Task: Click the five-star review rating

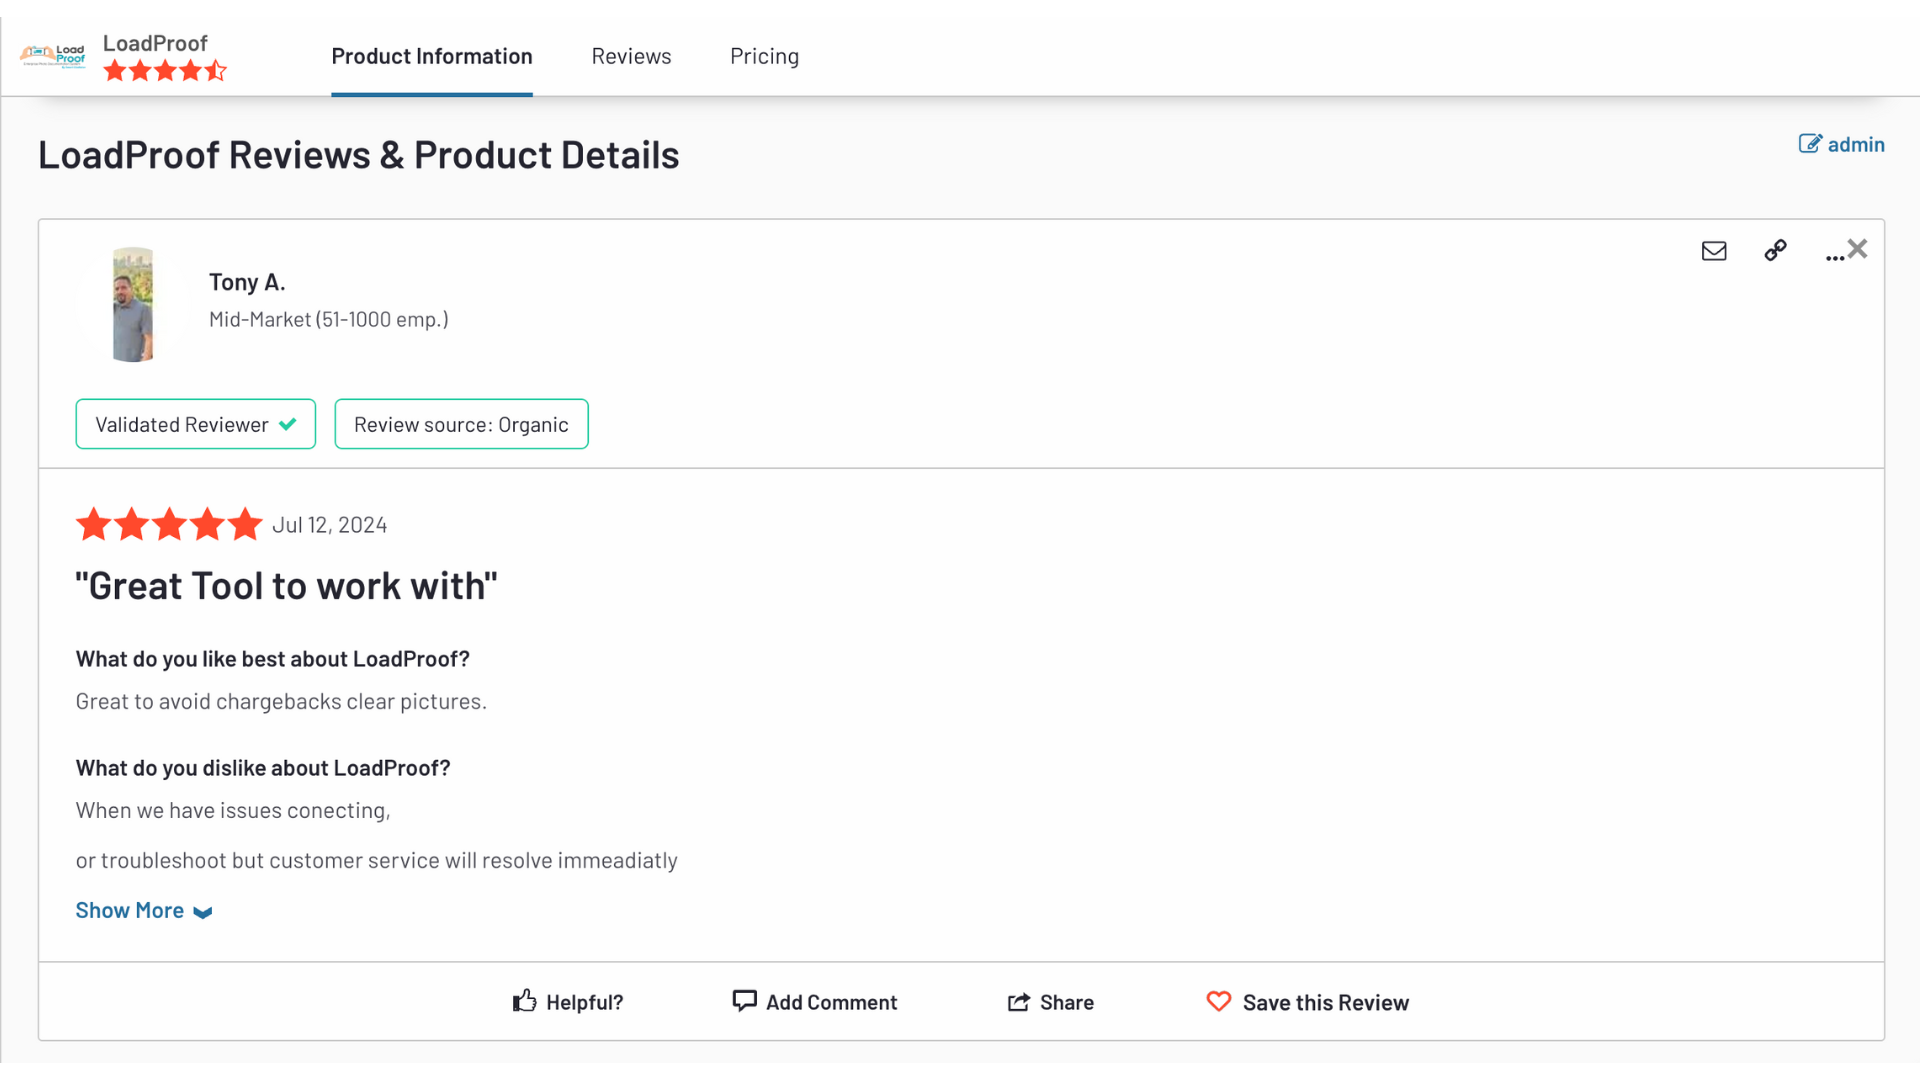Action: coord(169,524)
